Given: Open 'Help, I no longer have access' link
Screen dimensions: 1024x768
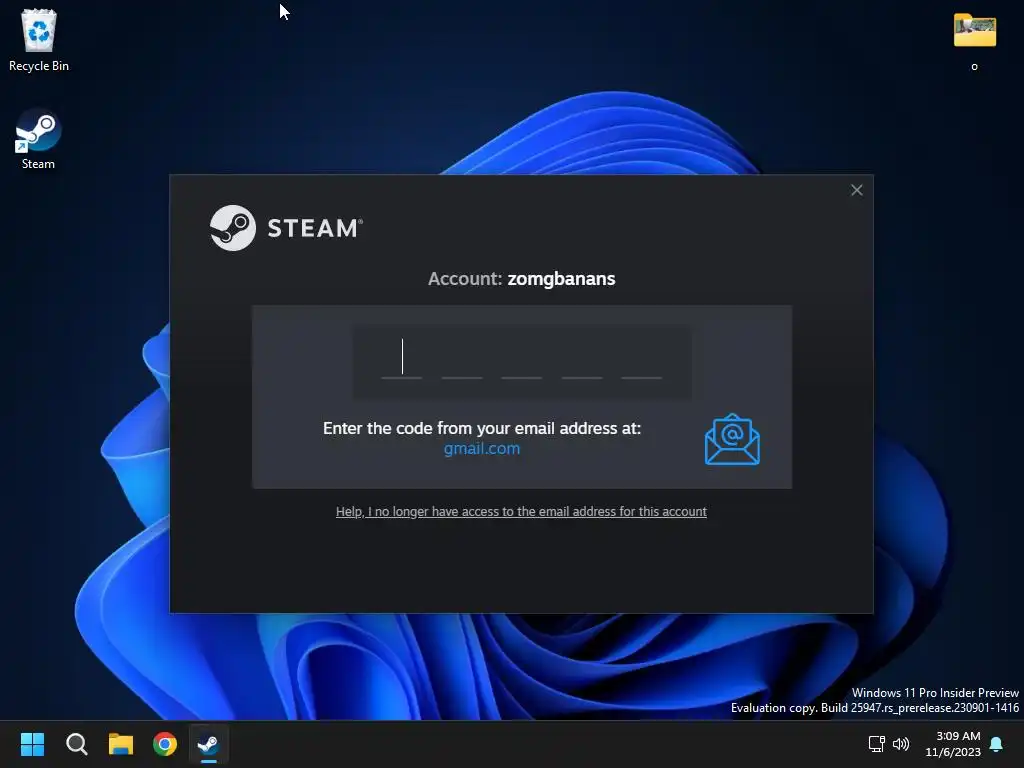Looking at the screenshot, I should [521, 511].
